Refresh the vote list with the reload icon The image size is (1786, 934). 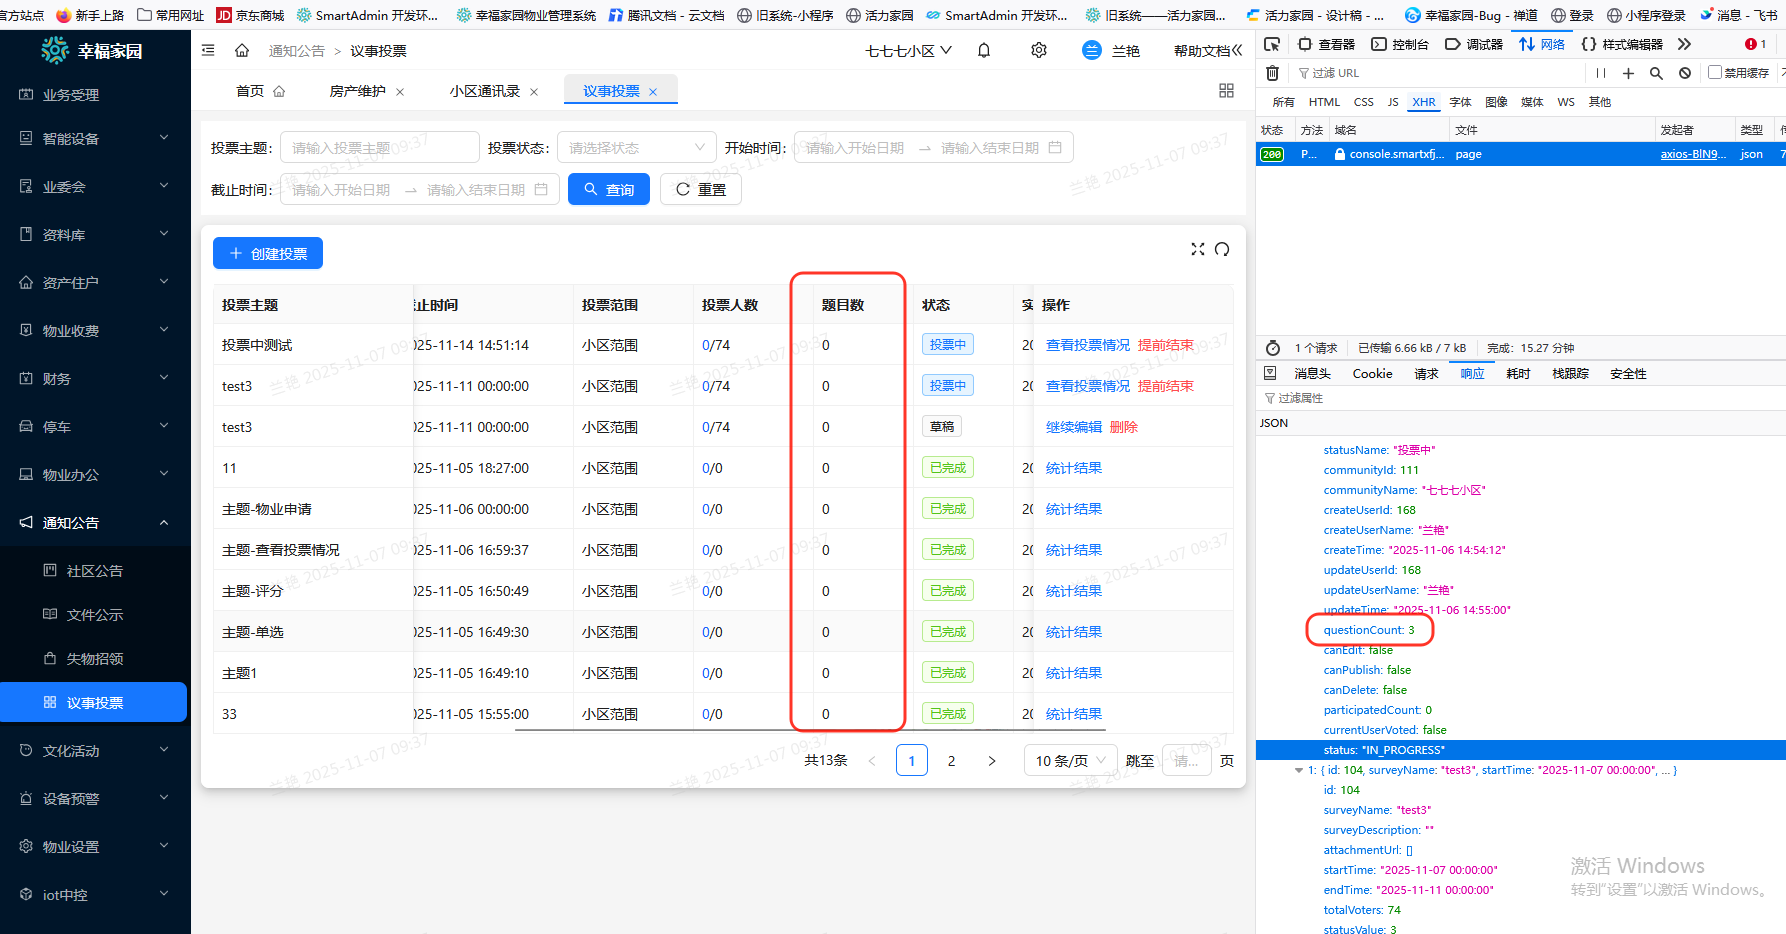pyautogui.click(x=1222, y=249)
